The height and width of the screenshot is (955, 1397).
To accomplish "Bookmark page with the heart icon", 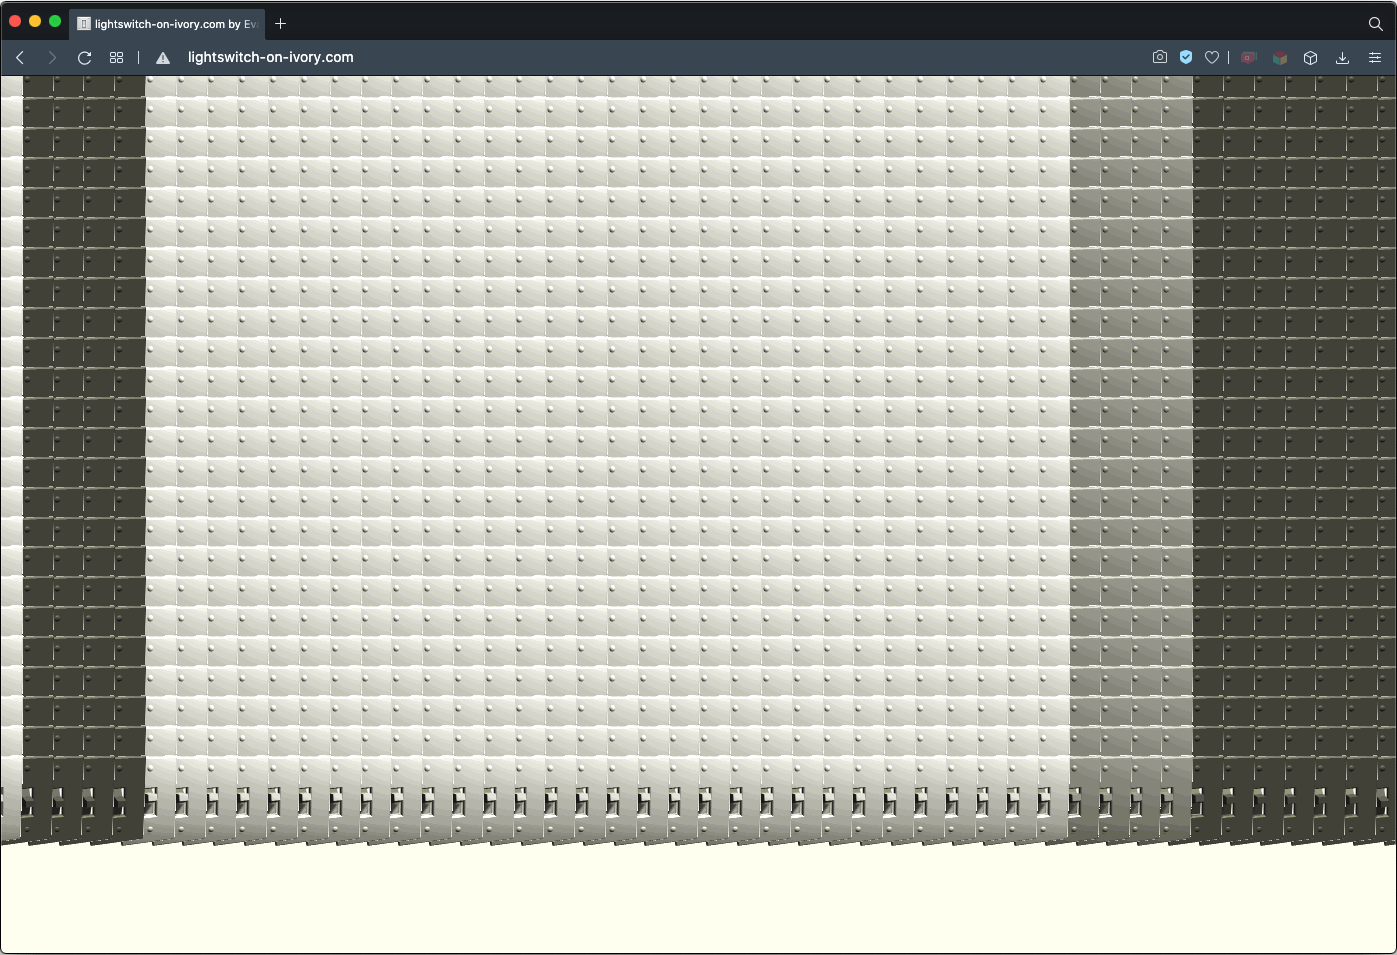I will (x=1212, y=57).
